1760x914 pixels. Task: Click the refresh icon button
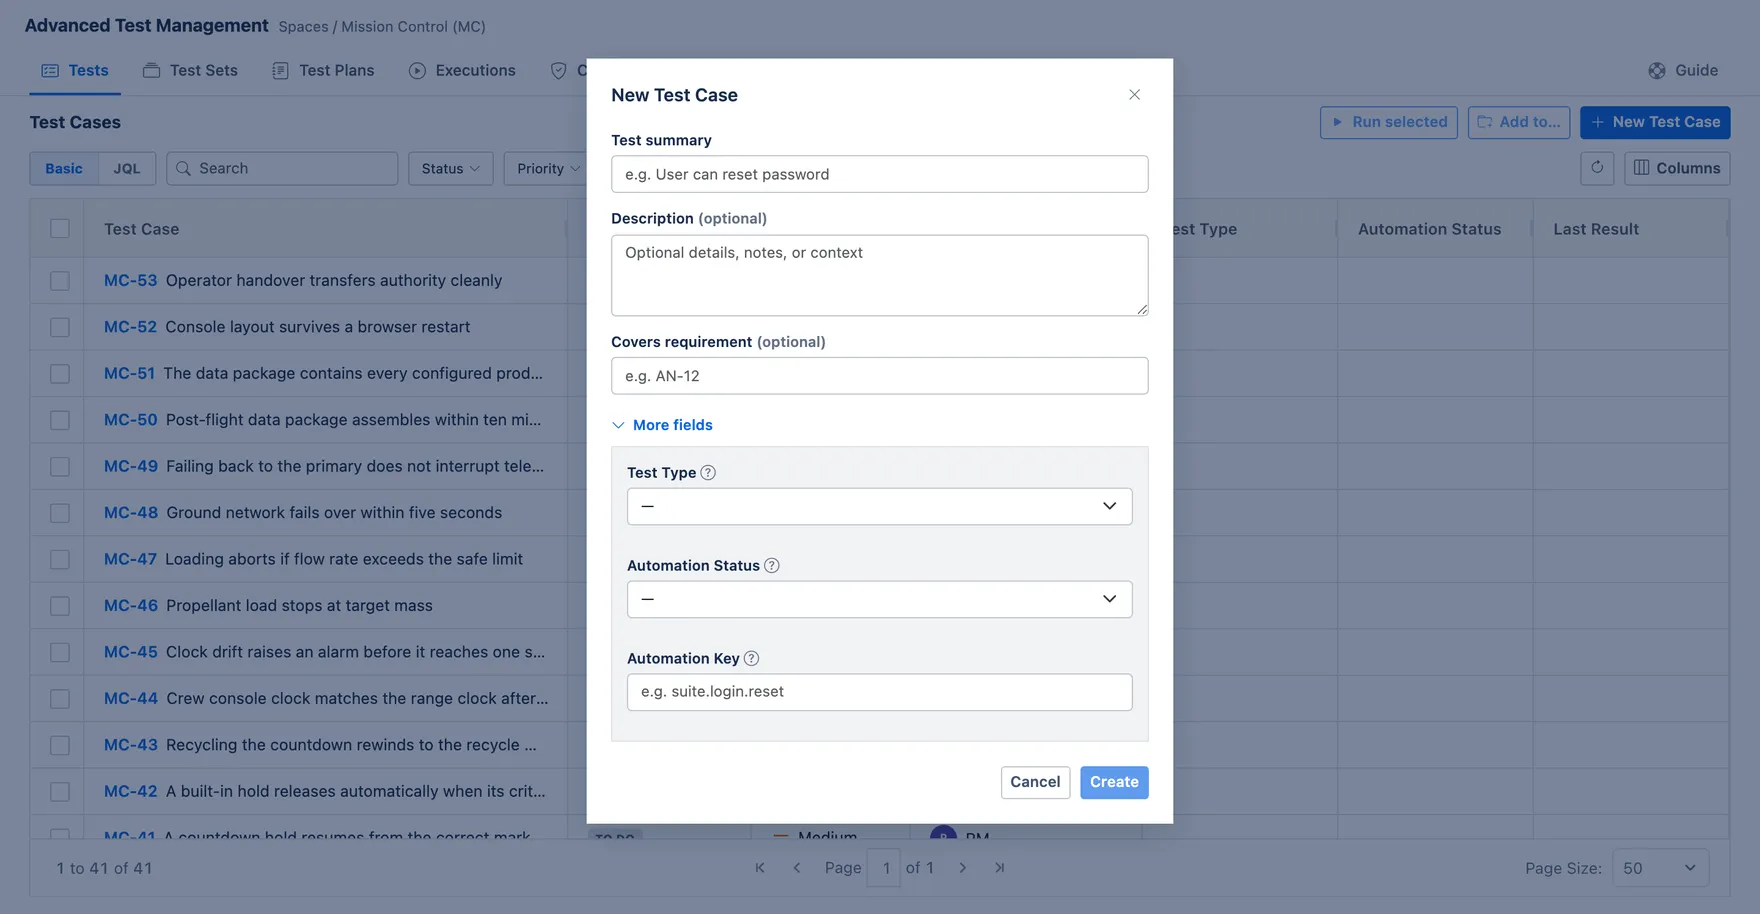[x=1597, y=168]
